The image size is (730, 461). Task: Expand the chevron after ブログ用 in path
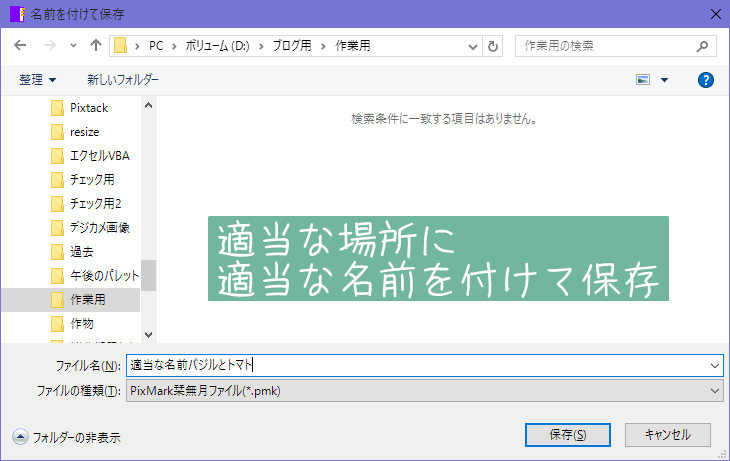click(323, 46)
